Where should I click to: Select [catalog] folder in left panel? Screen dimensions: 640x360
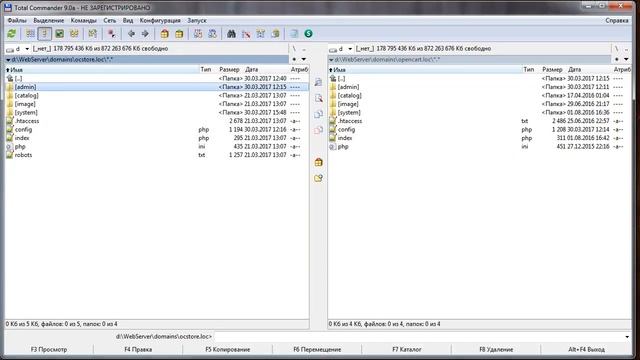coord(157,96)
